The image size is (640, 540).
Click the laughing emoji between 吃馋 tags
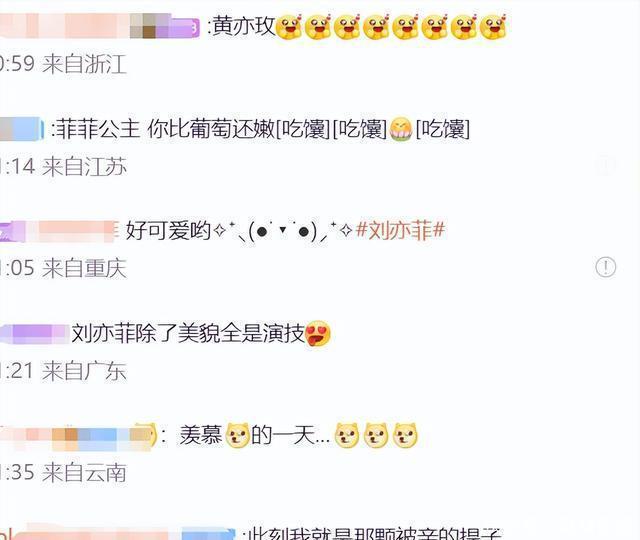pyautogui.click(x=401, y=129)
